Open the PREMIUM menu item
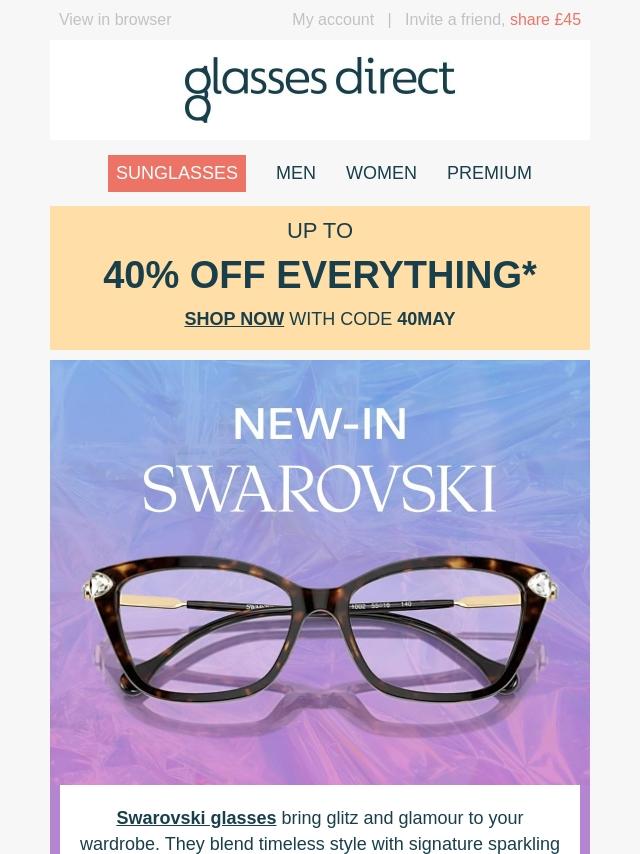The height and width of the screenshot is (854, 640). [x=489, y=173]
